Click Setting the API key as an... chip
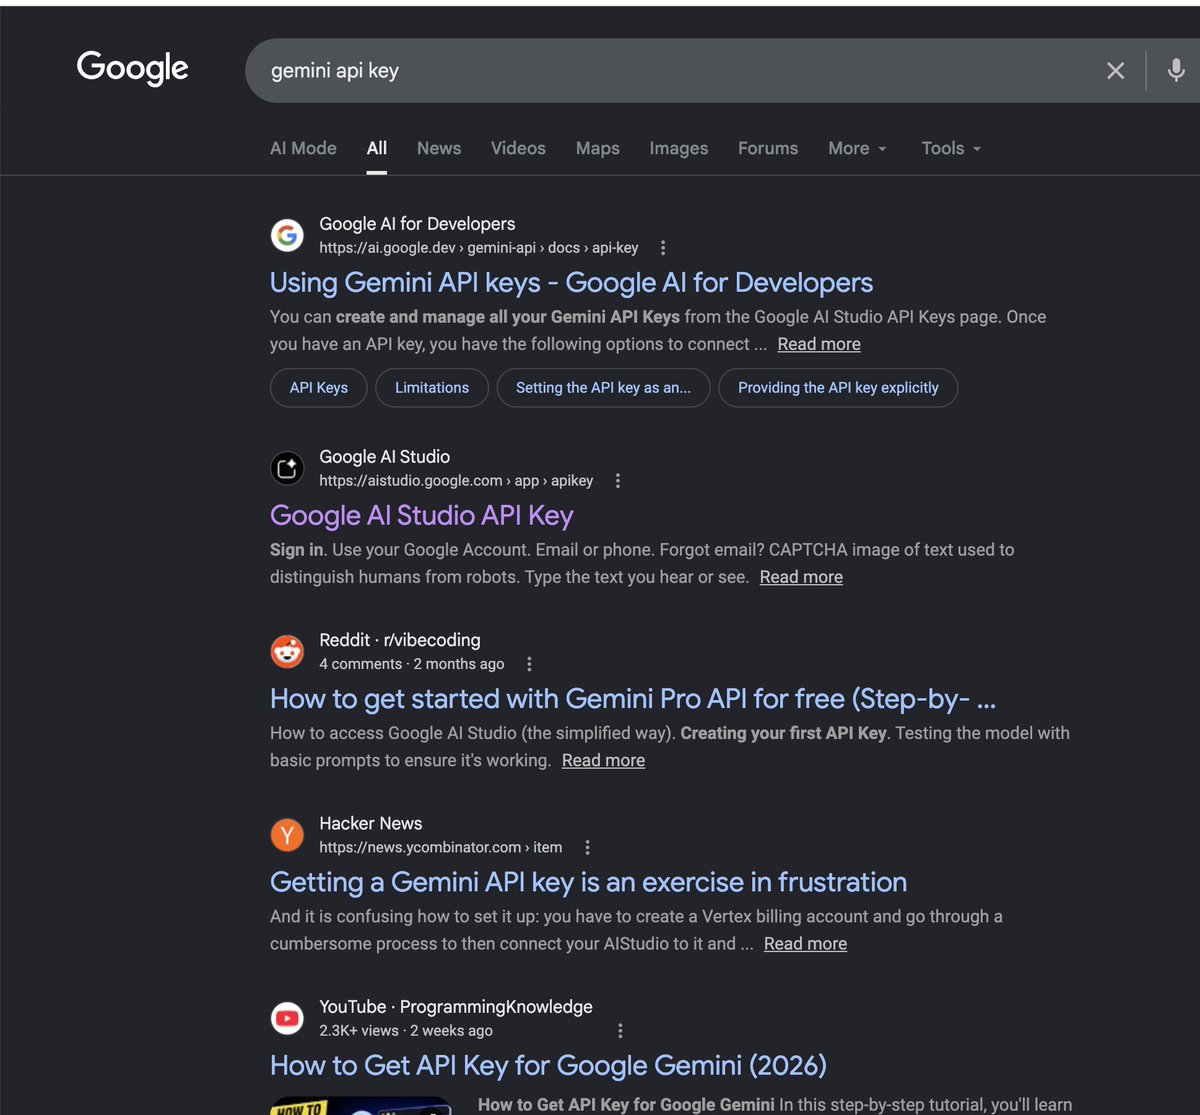Viewport: 1200px width, 1115px height. point(603,388)
